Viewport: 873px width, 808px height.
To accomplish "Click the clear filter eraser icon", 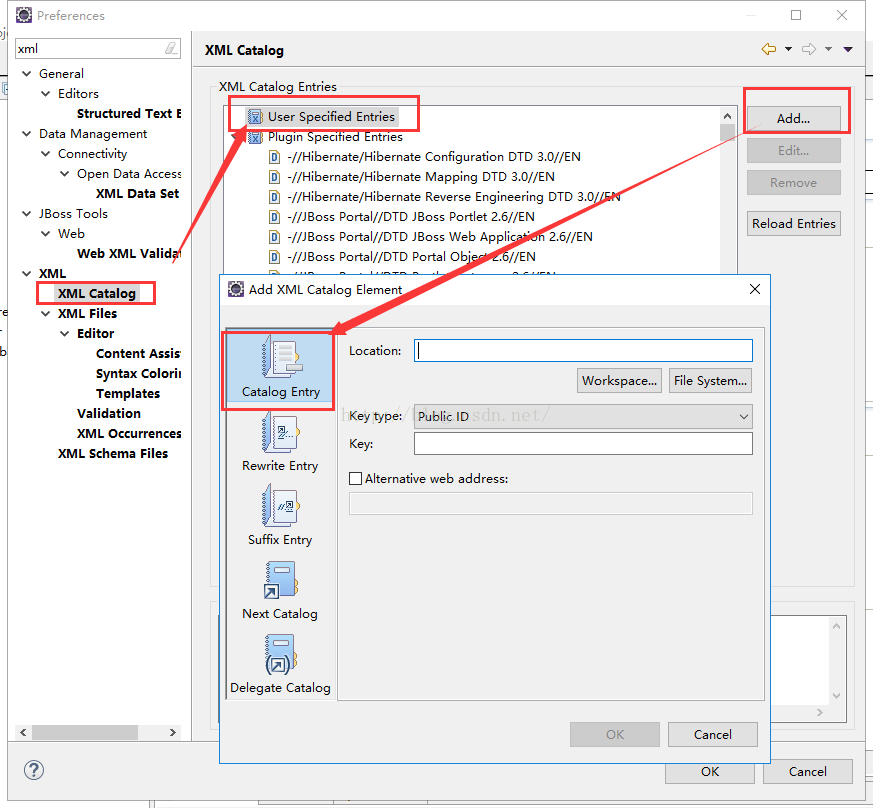I will click(x=171, y=48).
